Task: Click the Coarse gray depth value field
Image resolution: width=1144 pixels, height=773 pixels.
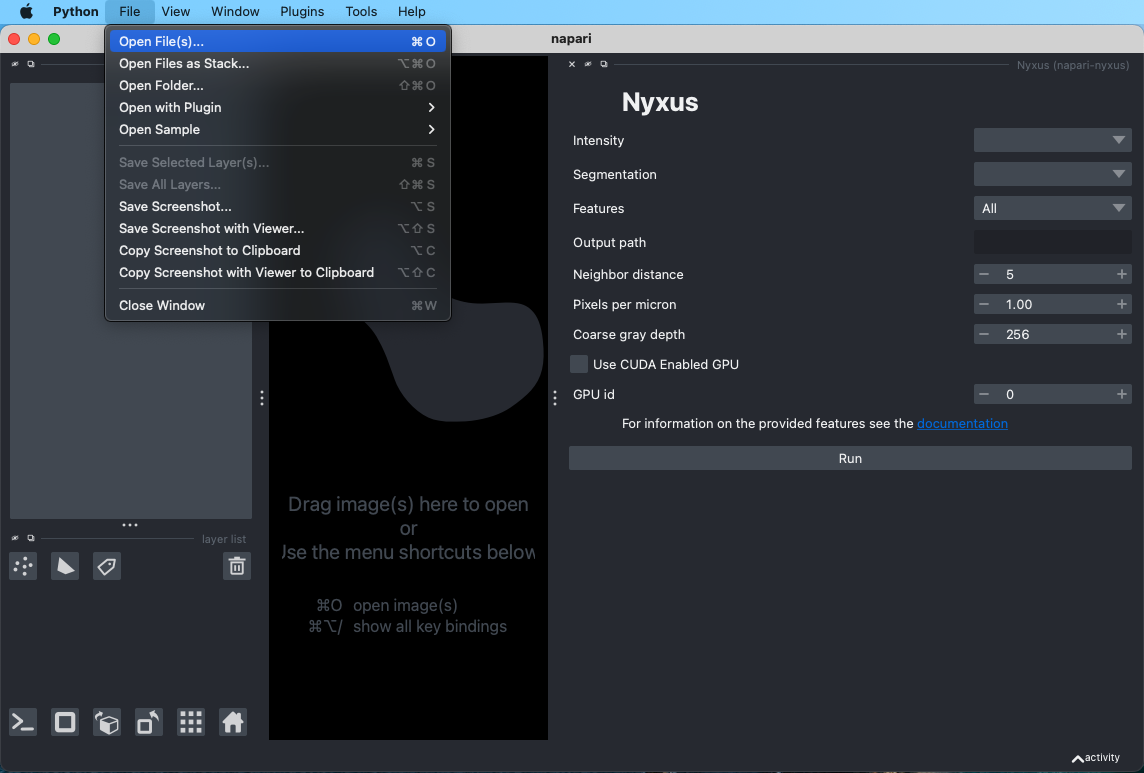Action: click(x=1052, y=334)
